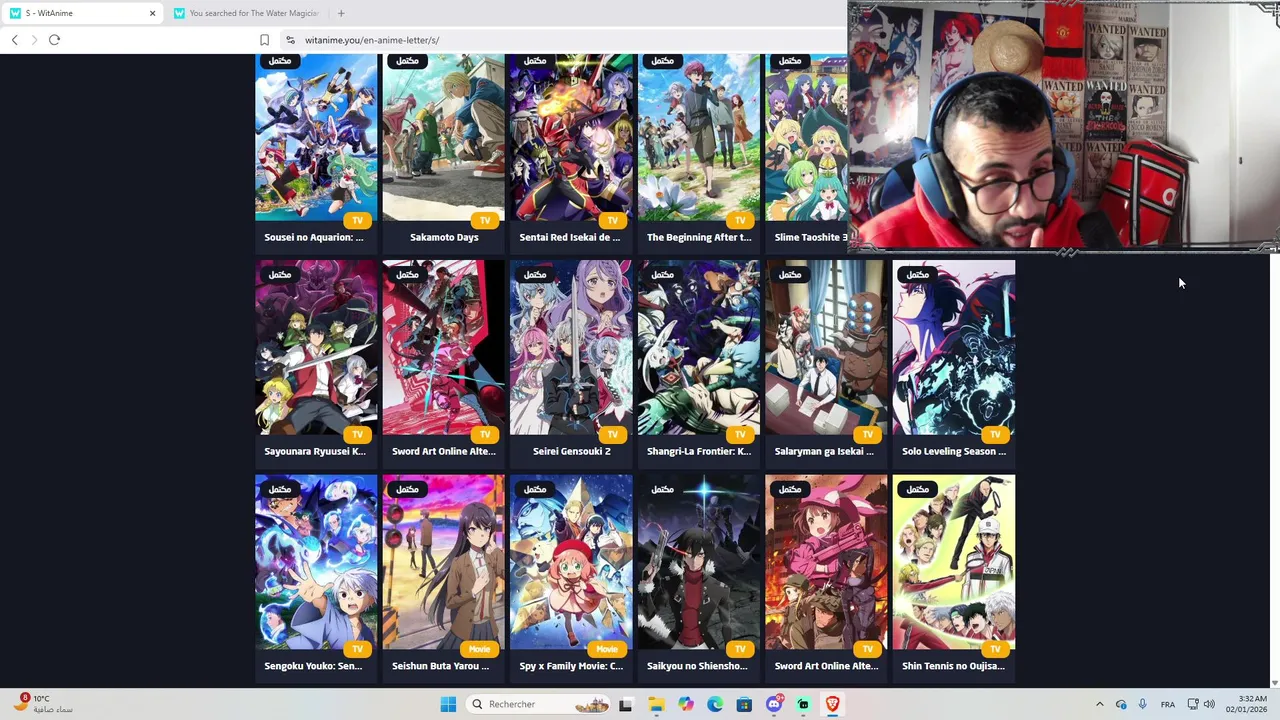Open Sousei no Aquarion poster
This screenshot has height=720, width=1280.
click(316, 137)
